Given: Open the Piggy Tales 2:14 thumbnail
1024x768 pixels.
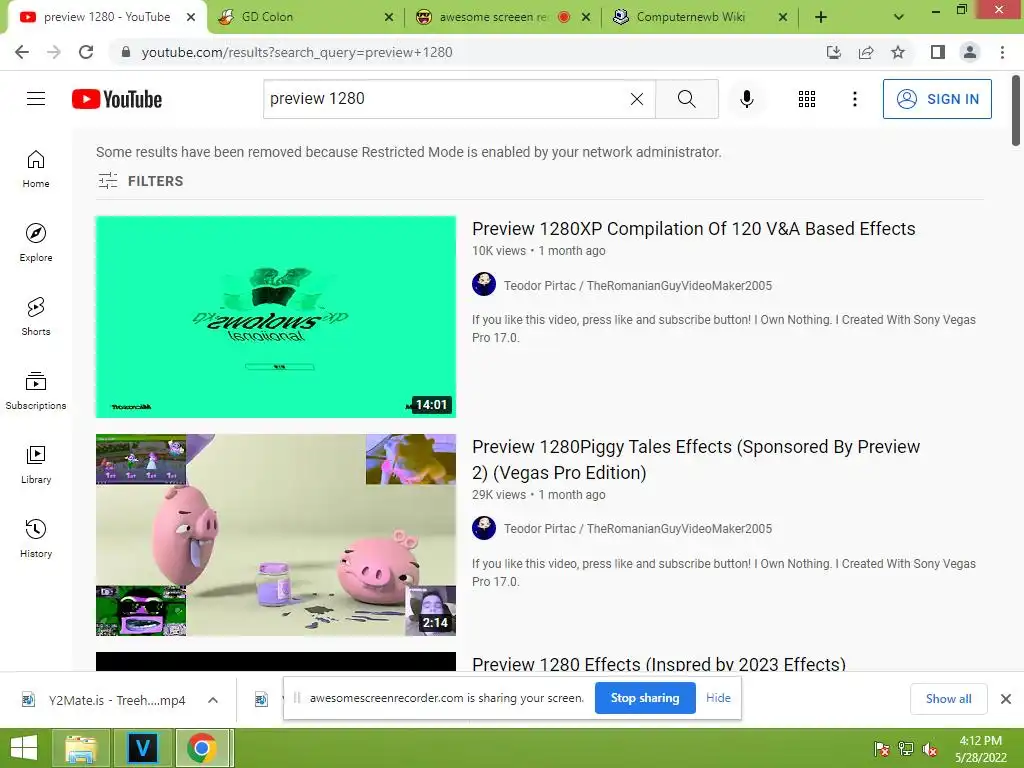Looking at the screenshot, I should pos(276,535).
